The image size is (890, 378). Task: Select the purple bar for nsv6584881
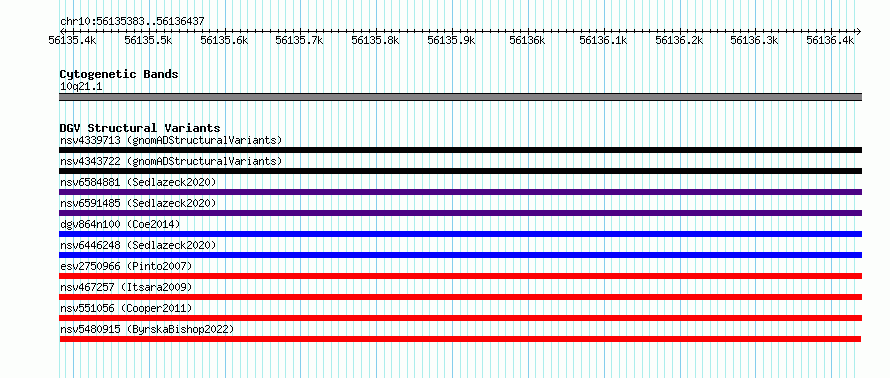(x=460, y=192)
